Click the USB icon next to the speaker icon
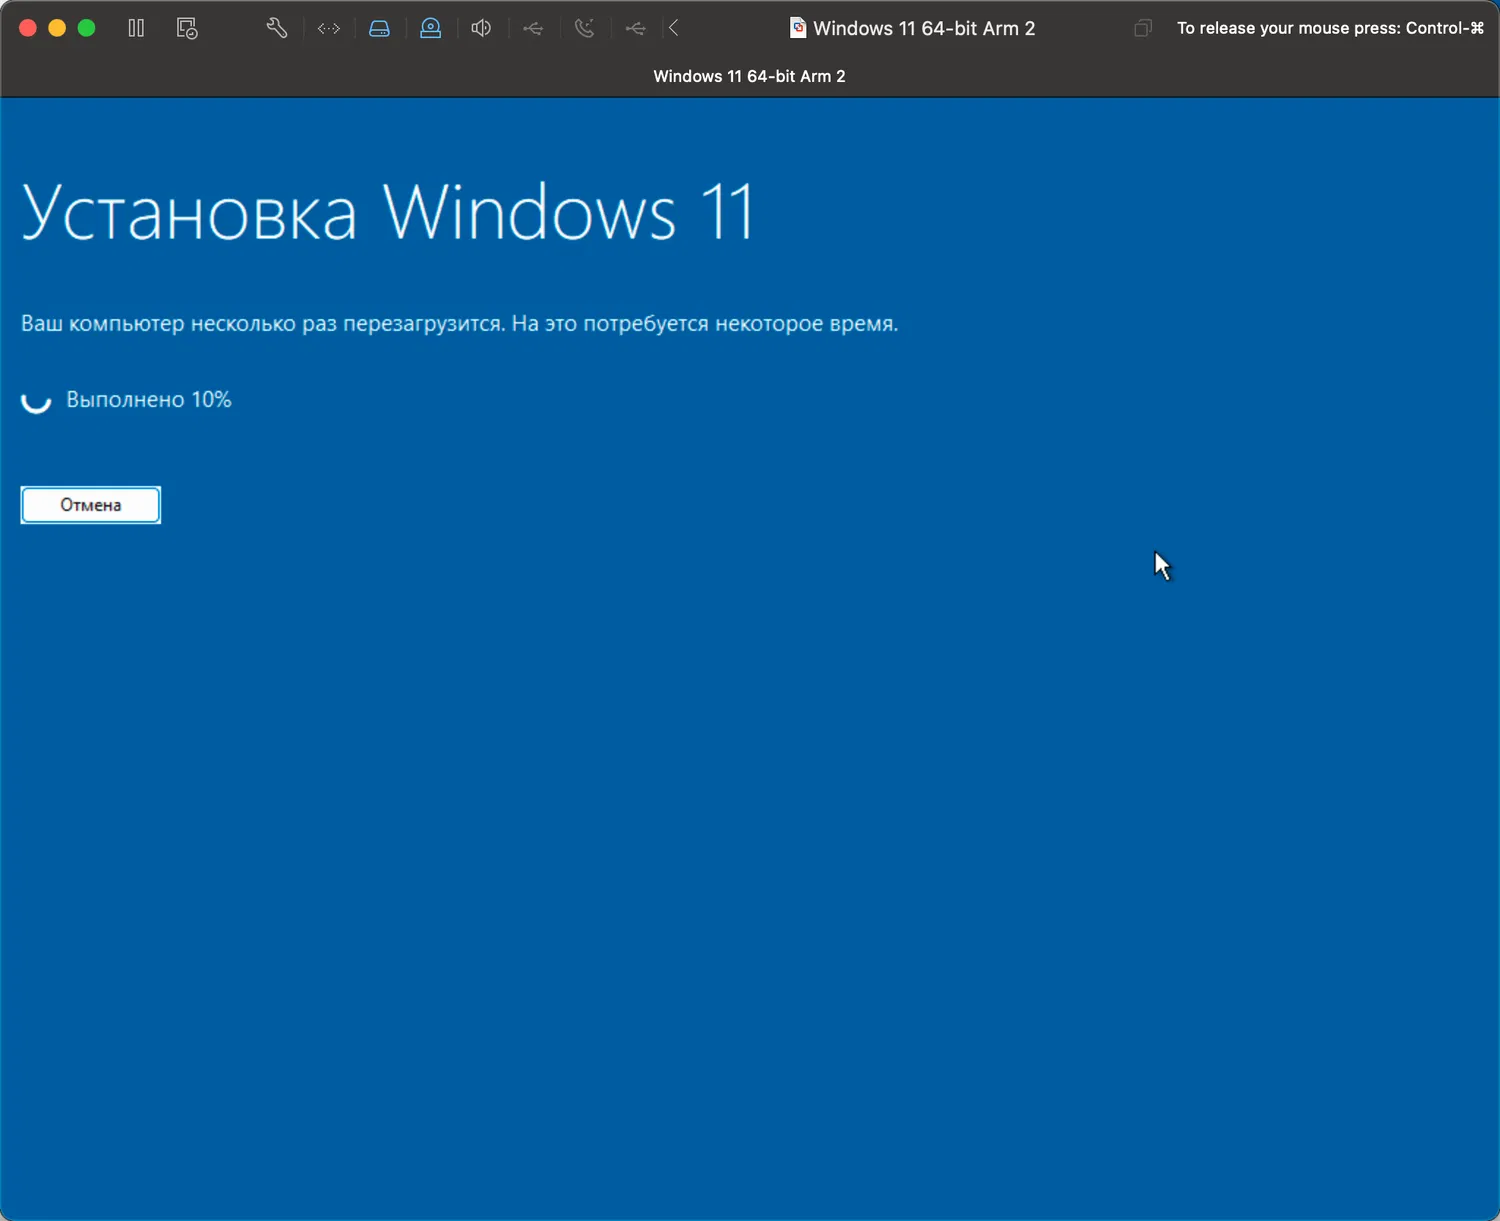1500x1221 pixels. (533, 28)
